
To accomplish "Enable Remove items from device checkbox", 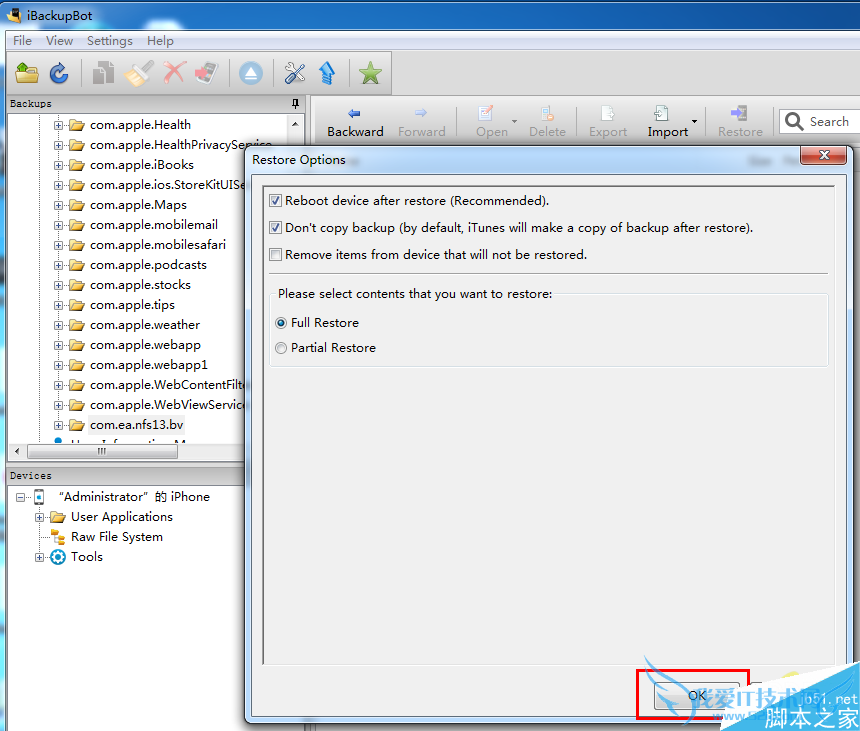I will pos(275,254).
